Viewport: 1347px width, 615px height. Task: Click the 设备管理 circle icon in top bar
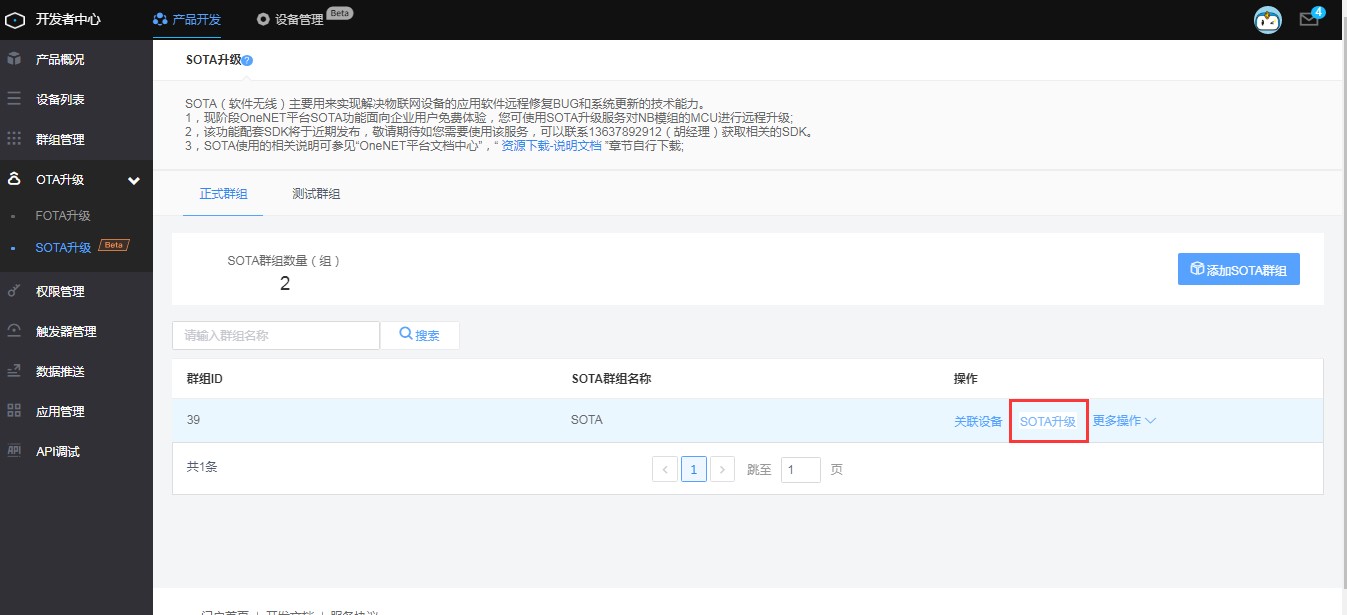263,19
